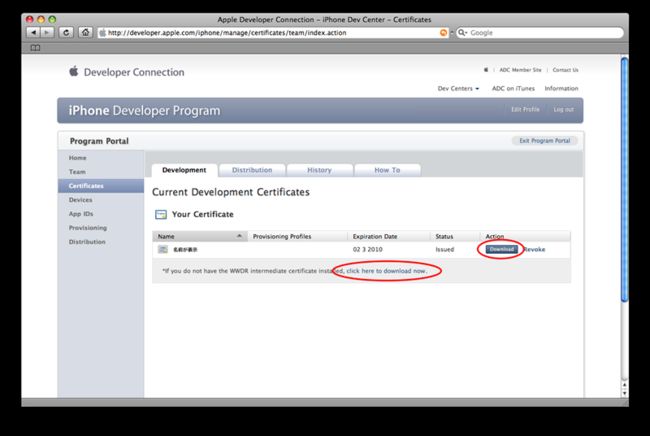This screenshot has width=650, height=436.
Task: Download the issued certificate
Action: coord(502,249)
